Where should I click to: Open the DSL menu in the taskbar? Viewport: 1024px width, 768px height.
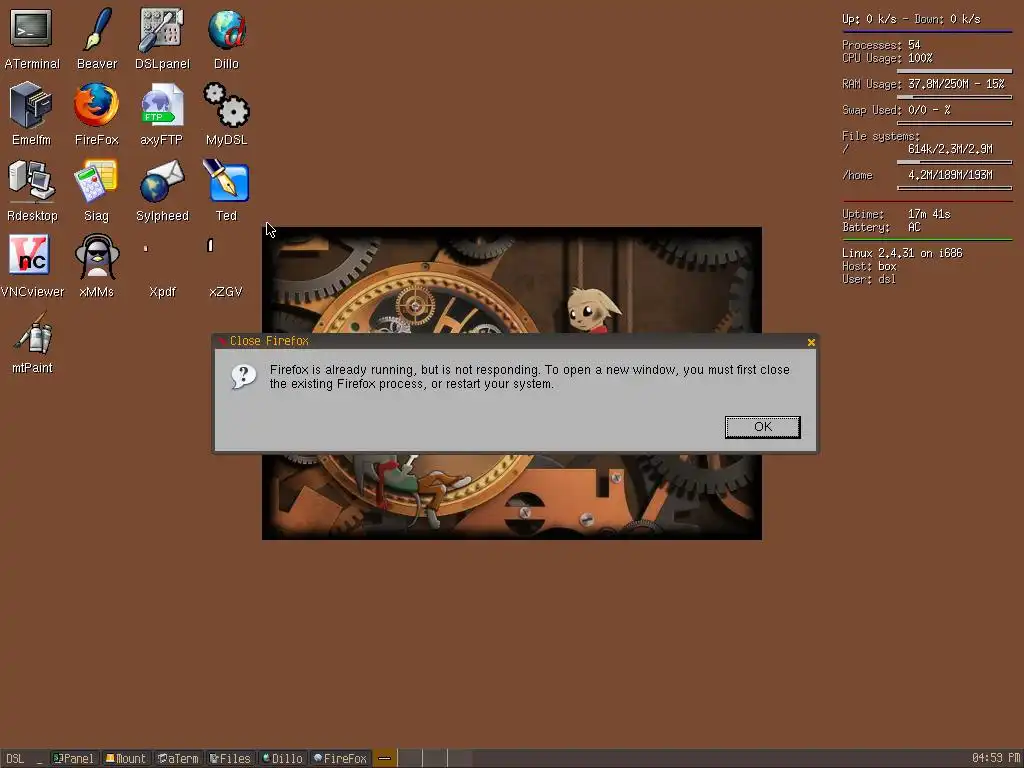[15, 758]
